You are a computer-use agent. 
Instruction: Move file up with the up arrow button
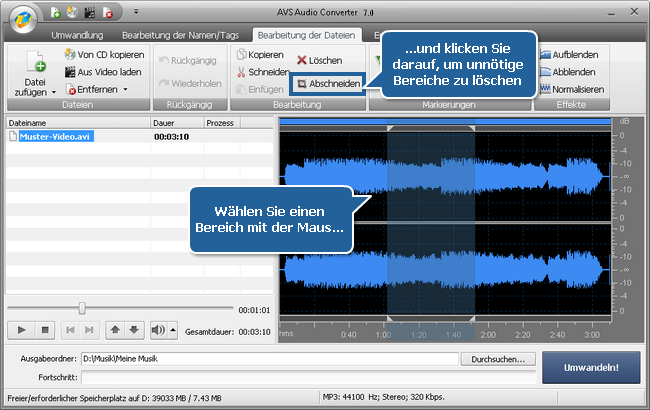(115, 330)
